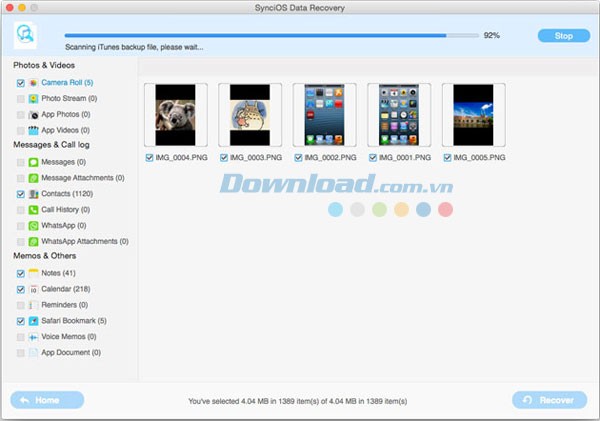
Task: Open the Contacts (1120) category
Action: pyautogui.click(x=67, y=194)
